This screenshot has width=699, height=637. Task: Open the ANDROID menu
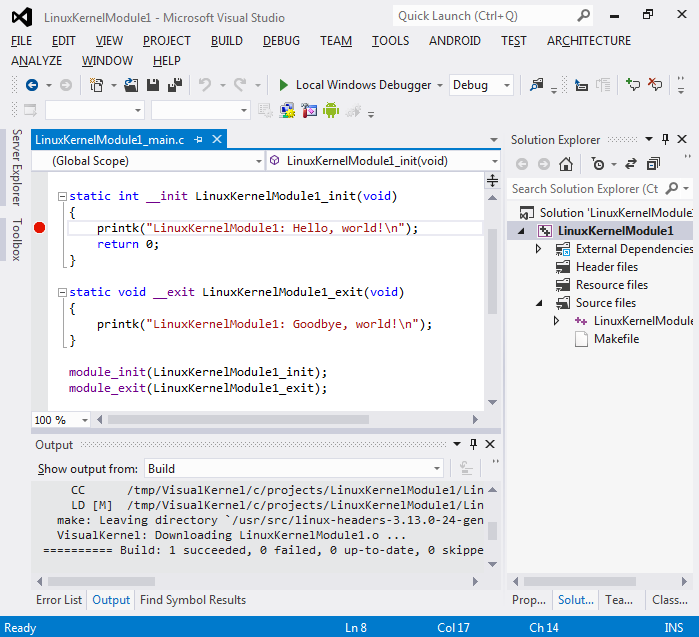click(x=455, y=41)
